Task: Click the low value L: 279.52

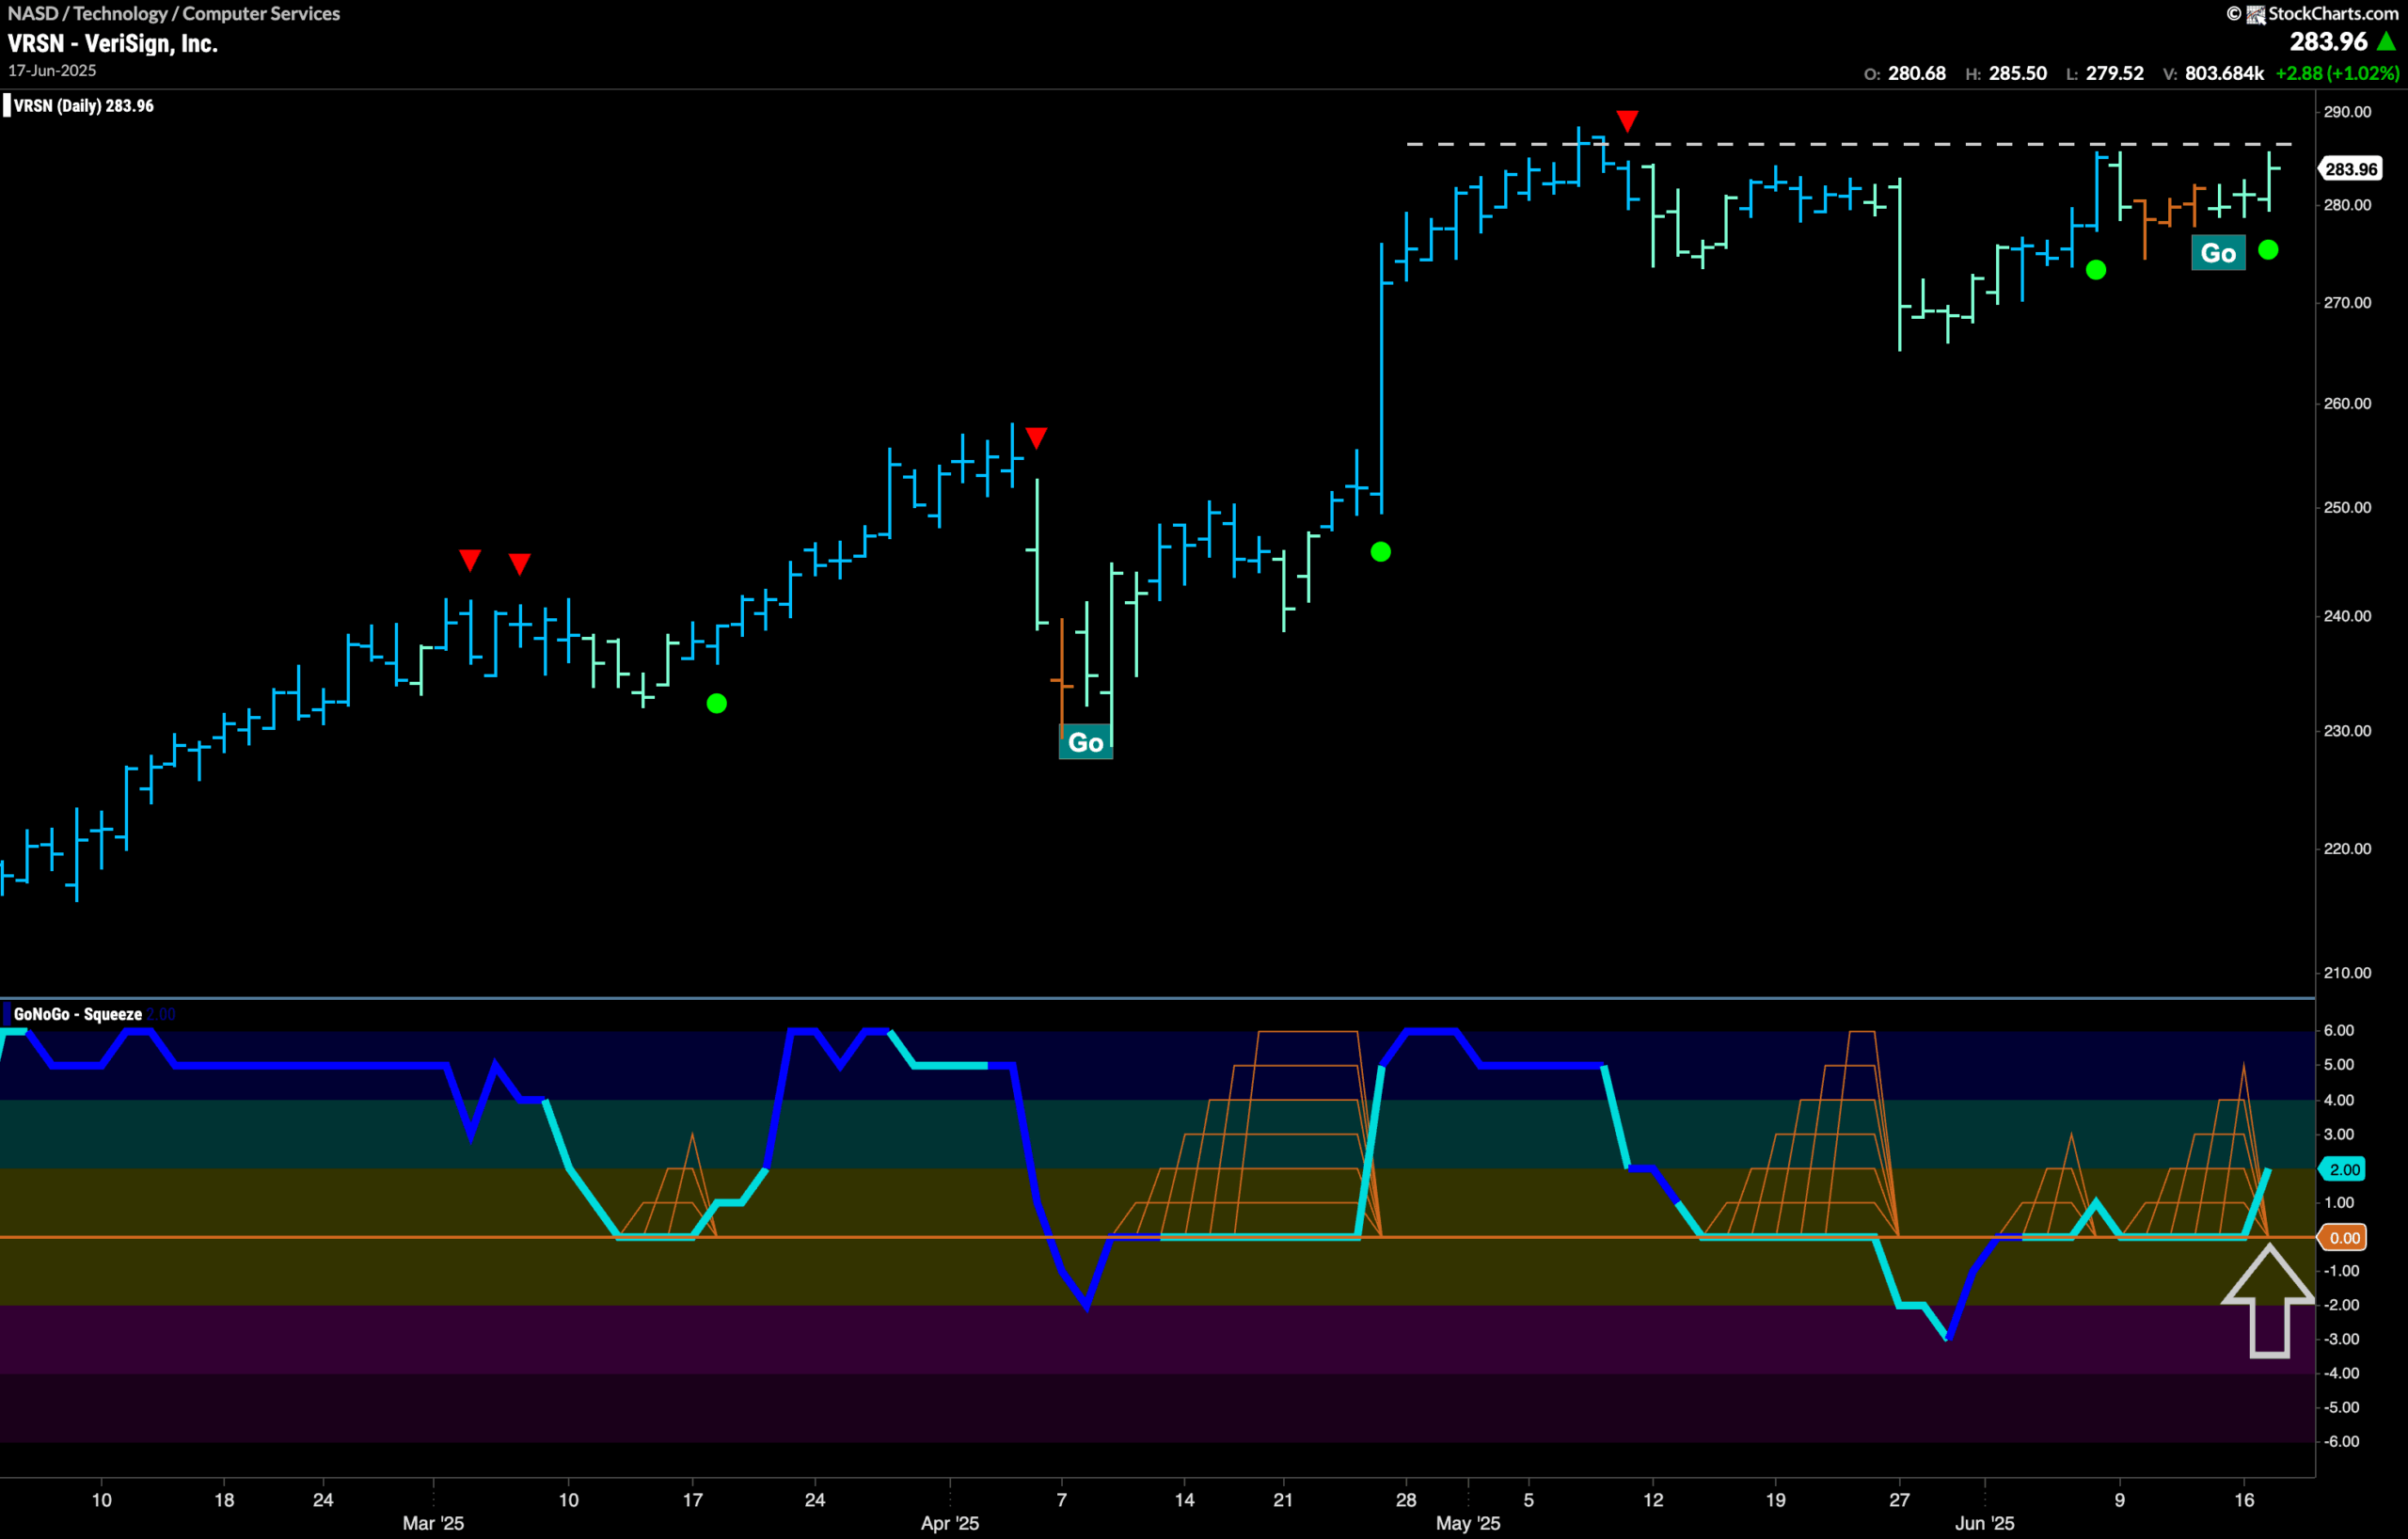Action: [2104, 73]
